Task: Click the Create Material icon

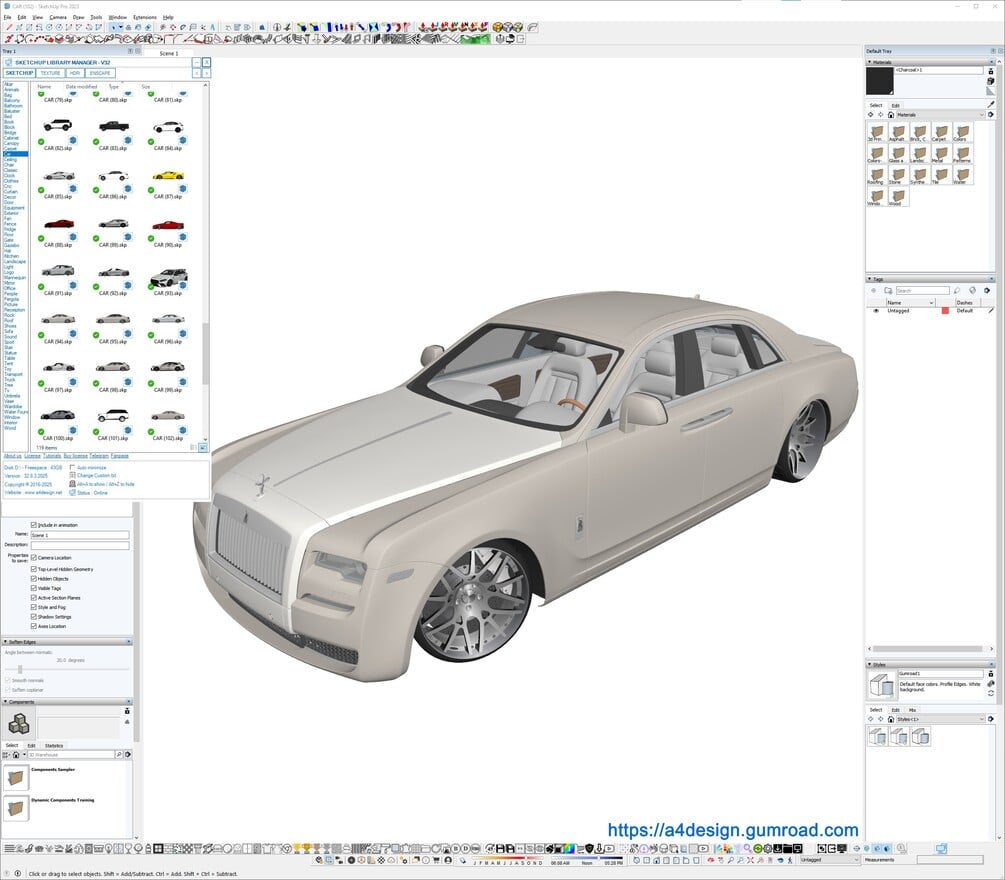Action: tap(991, 81)
